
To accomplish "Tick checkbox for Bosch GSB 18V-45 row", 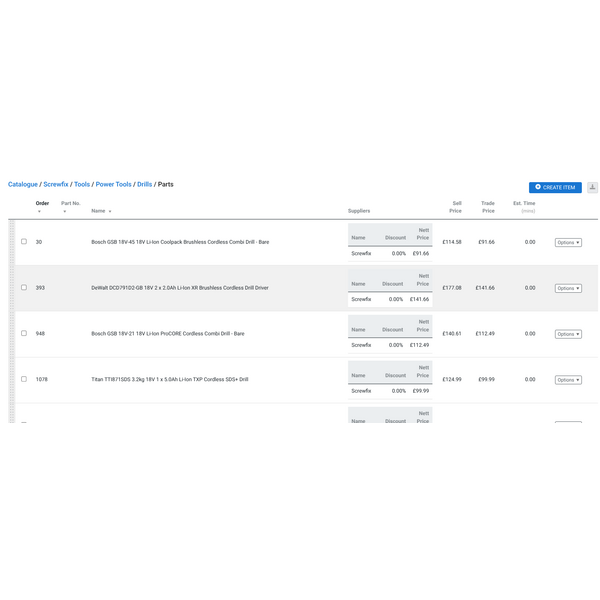I will [24, 241].
